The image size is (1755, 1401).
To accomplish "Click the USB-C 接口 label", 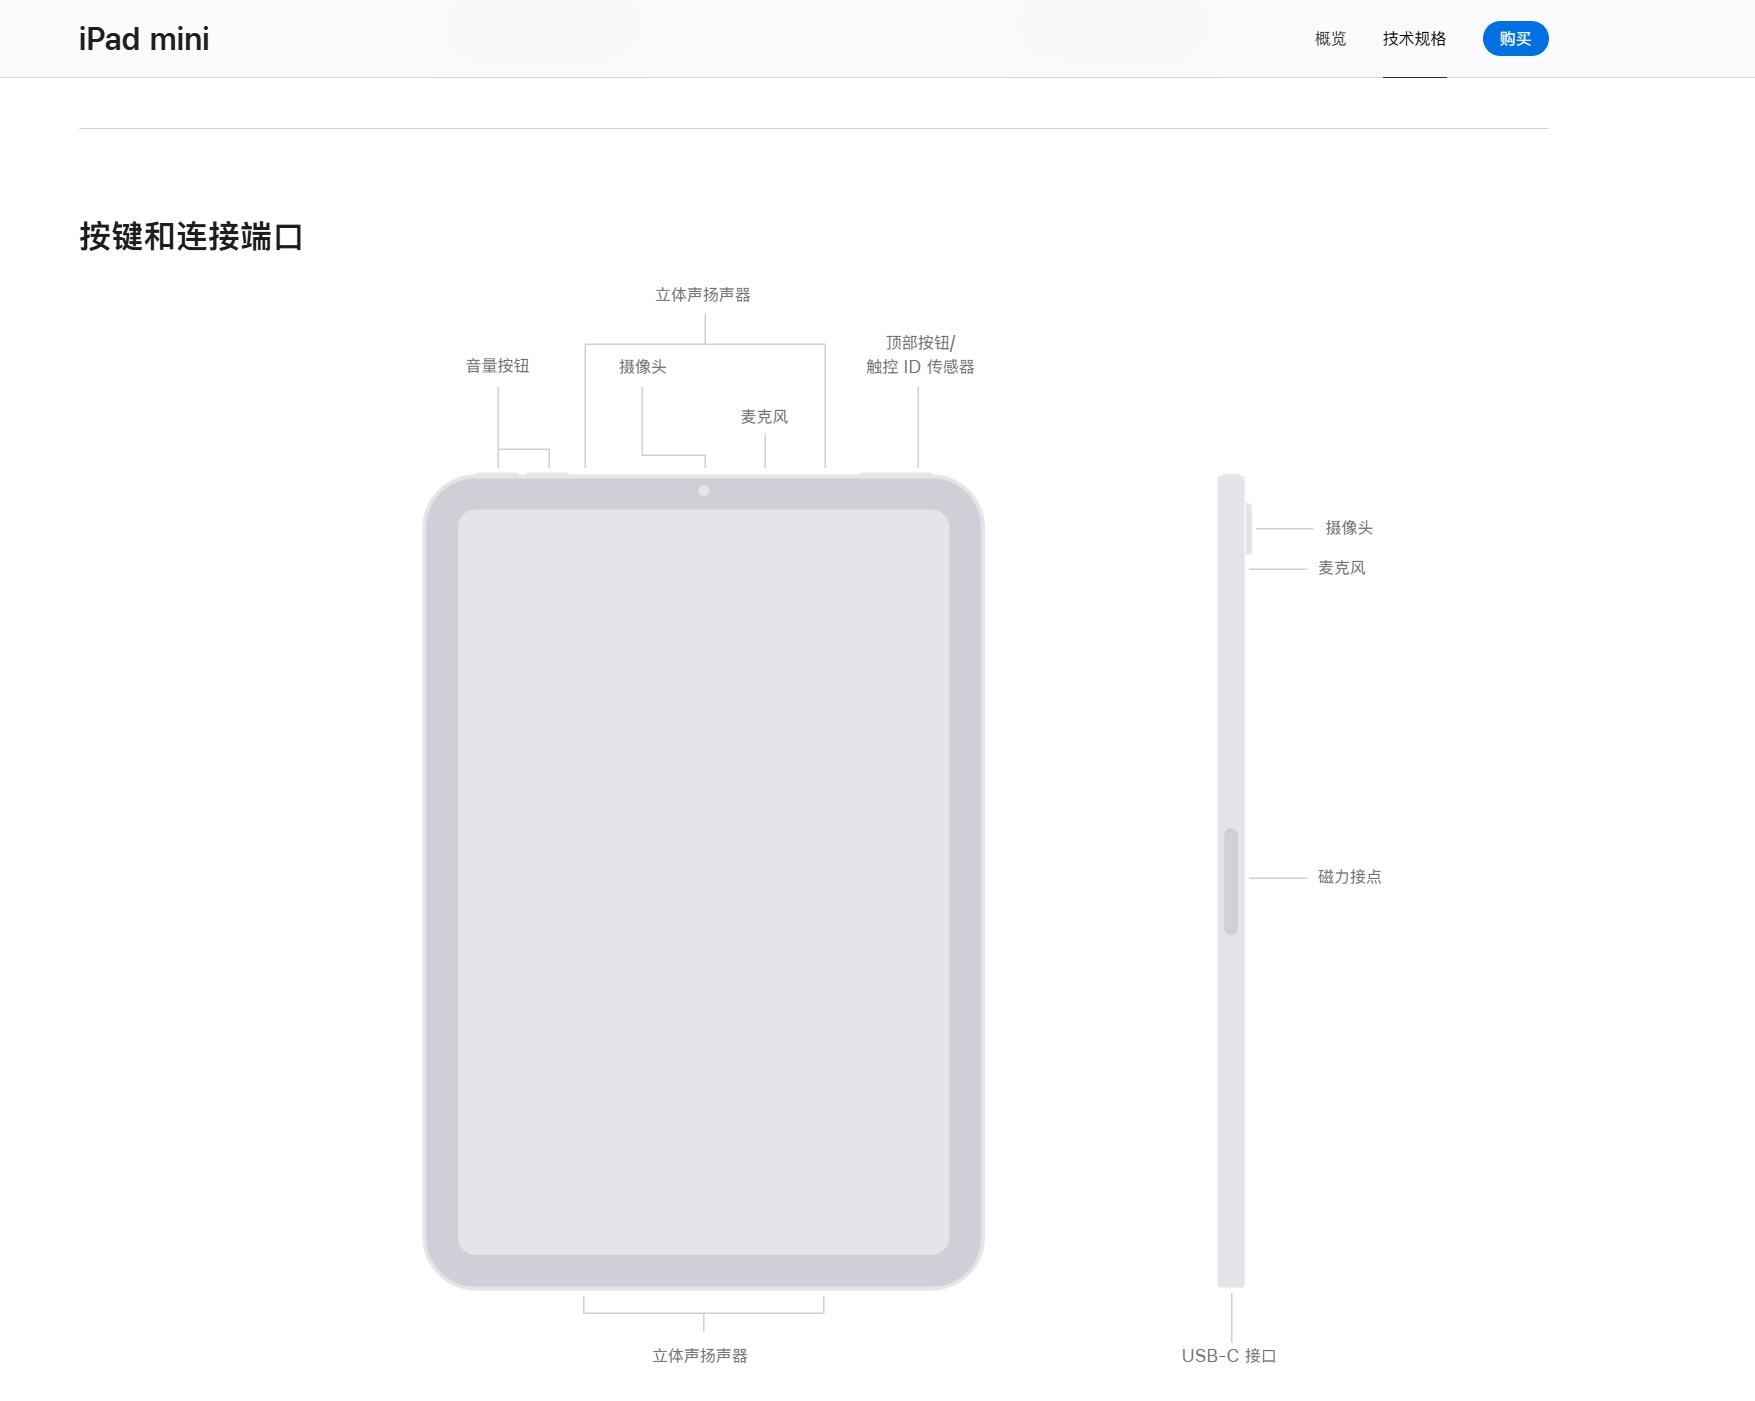I will [x=1229, y=1356].
